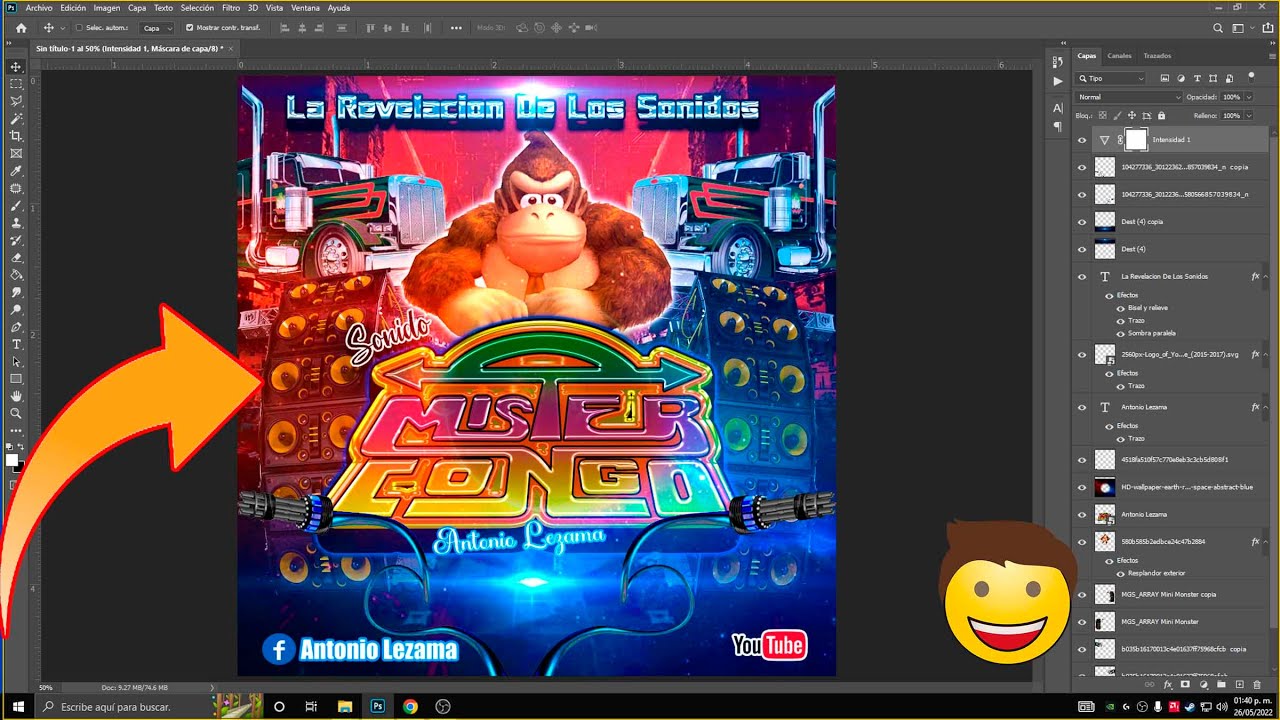Open the three-dots align options menu
The image size is (1280, 720).
pos(457,28)
